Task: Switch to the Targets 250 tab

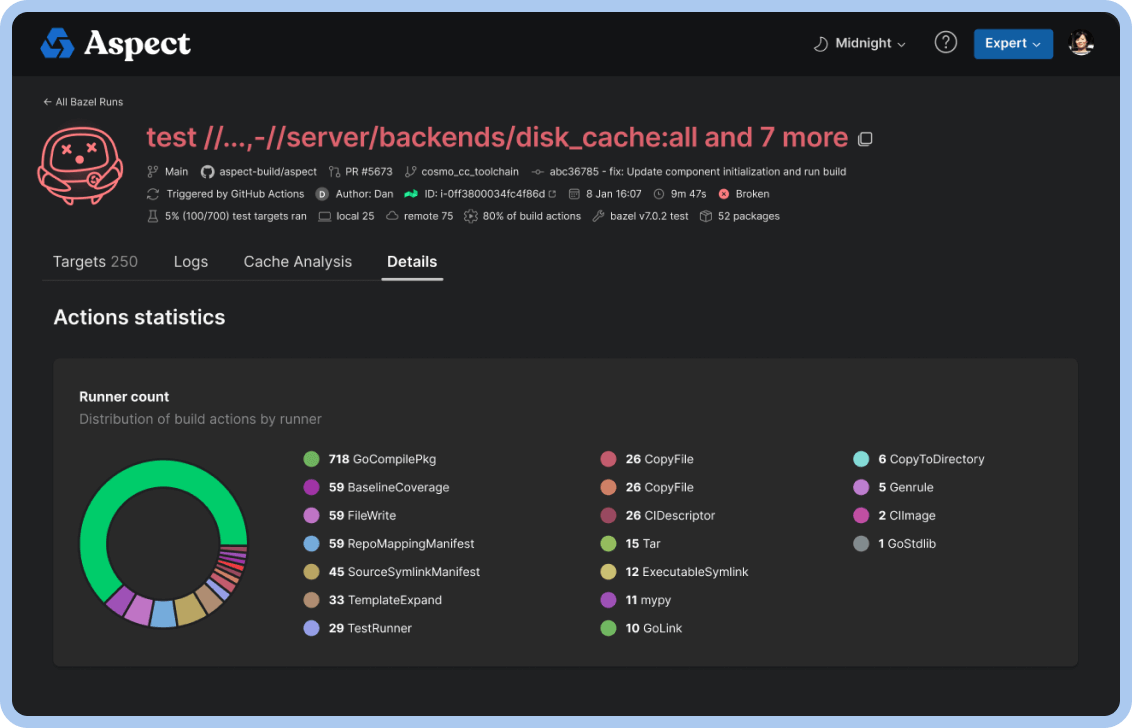Action: point(95,262)
